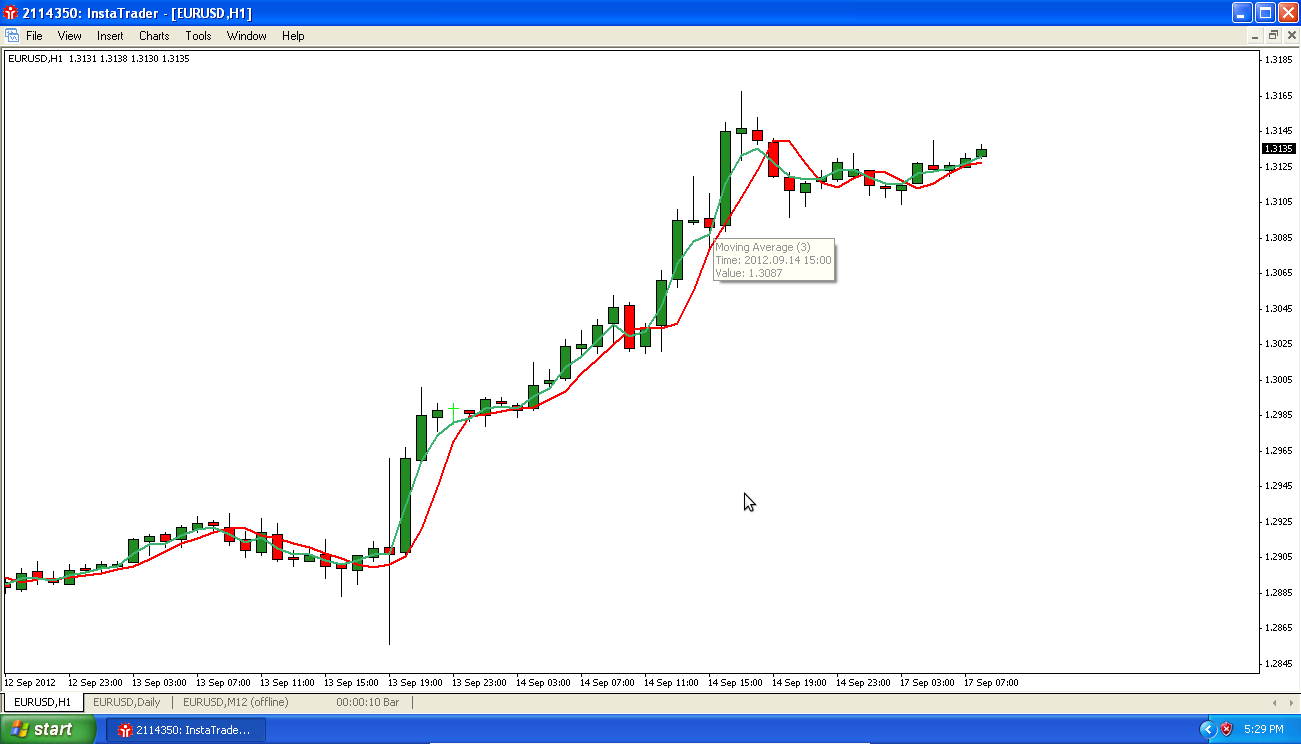
Task: Close the inner EURUSD chart window
Action: point(1290,35)
